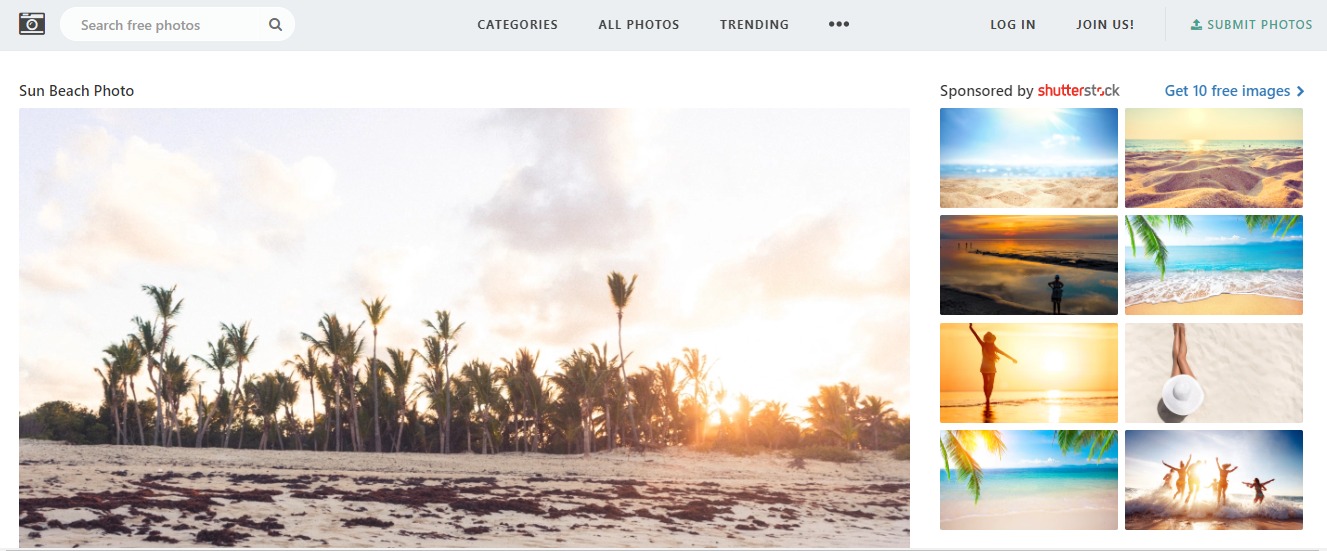
Task: Go to All Photos
Action: (x=639, y=24)
